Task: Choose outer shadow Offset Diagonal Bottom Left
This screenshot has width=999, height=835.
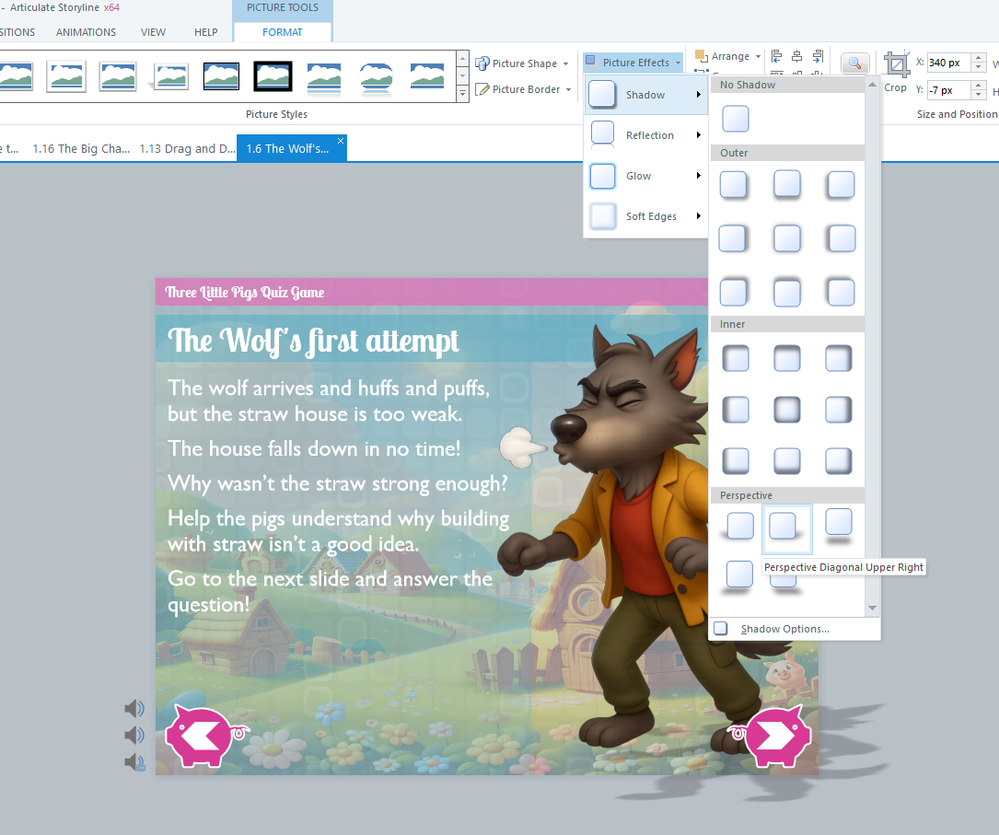Action: coord(840,185)
